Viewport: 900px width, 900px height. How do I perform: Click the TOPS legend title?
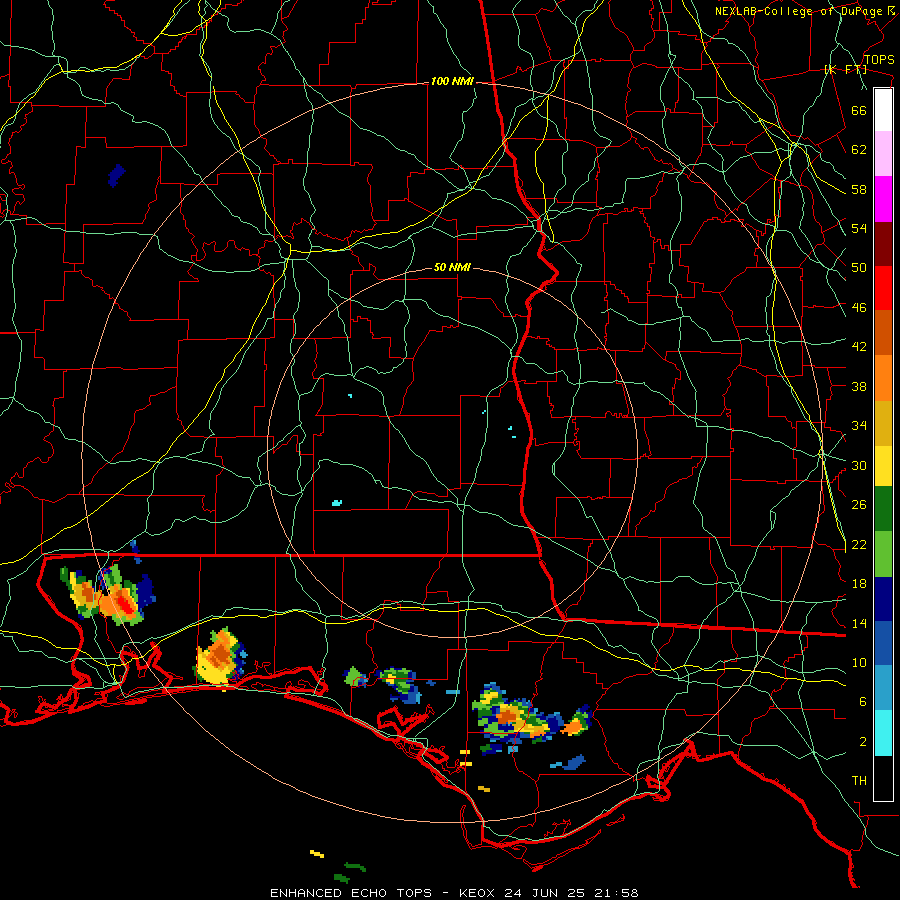pyautogui.click(x=879, y=59)
